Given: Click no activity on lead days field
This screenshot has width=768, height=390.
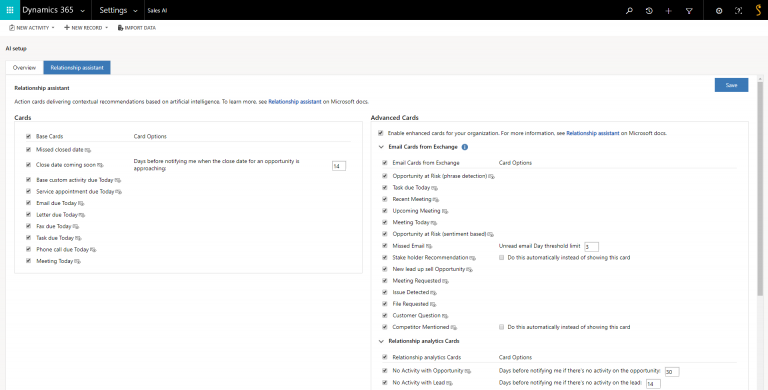Looking at the screenshot, I should click(653, 384).
